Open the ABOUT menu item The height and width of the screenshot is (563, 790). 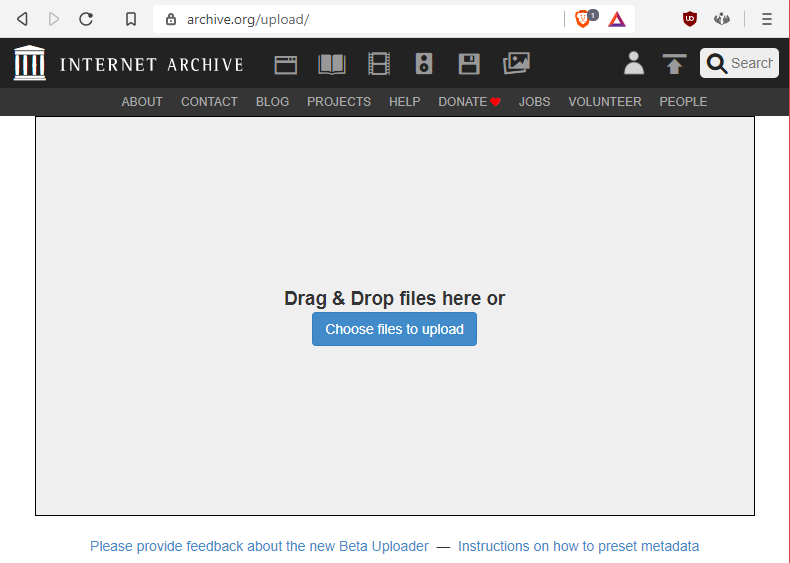(142, 102)
